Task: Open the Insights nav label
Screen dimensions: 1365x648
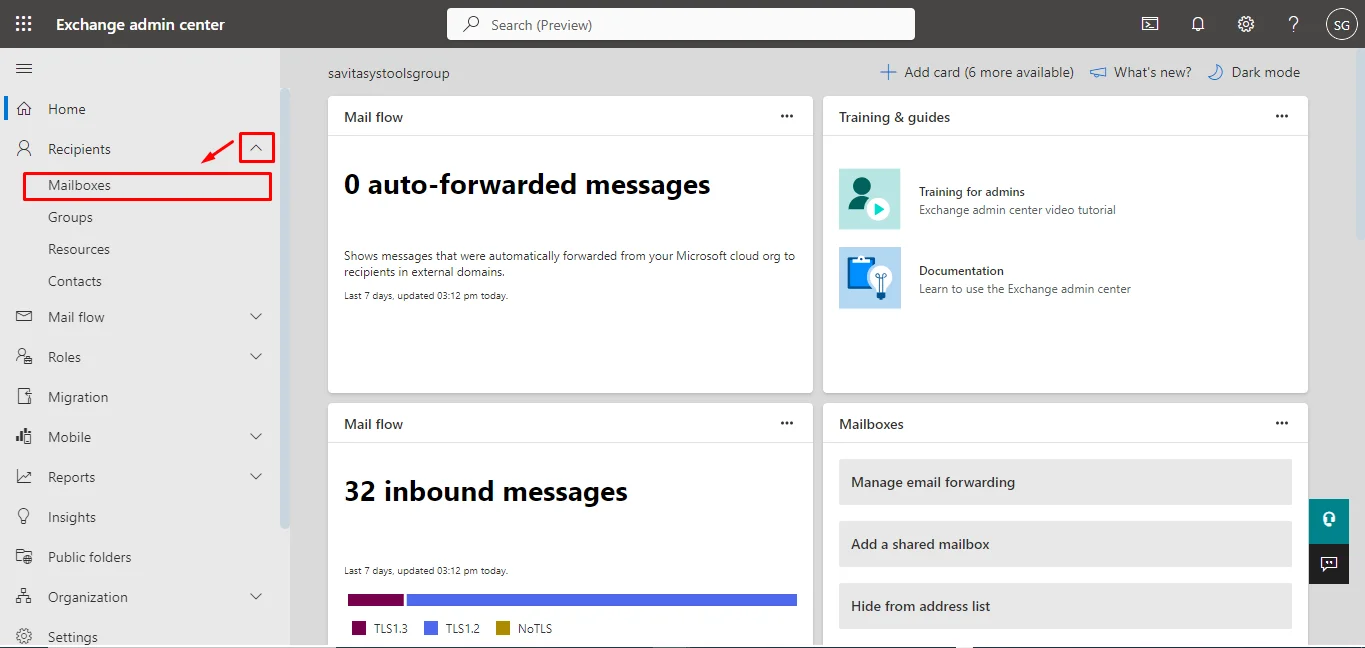Action: [x=72, y=517]
